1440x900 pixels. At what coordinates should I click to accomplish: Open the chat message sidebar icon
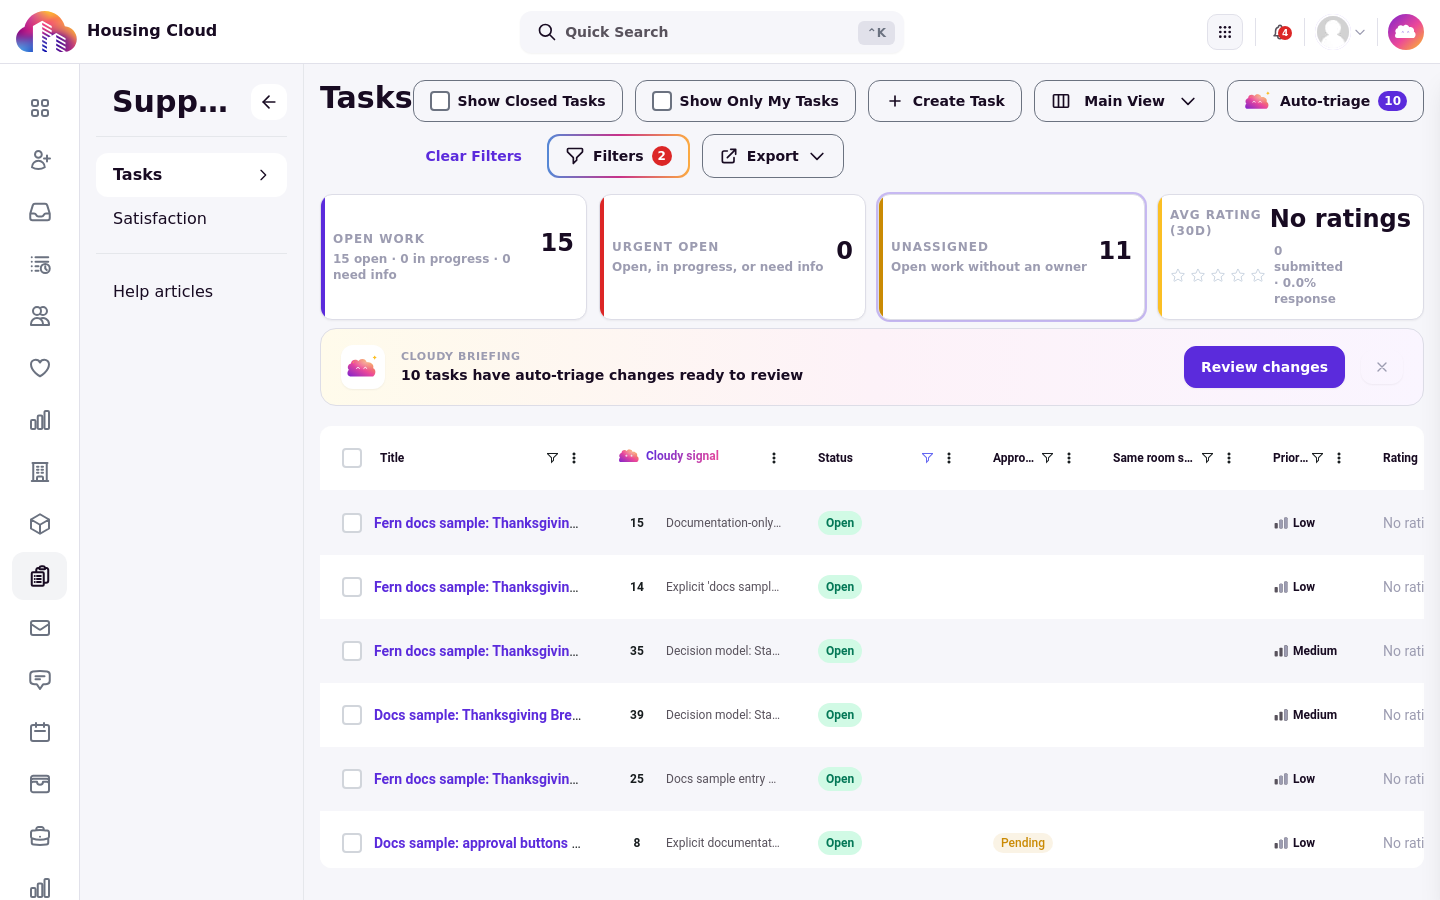40,680
